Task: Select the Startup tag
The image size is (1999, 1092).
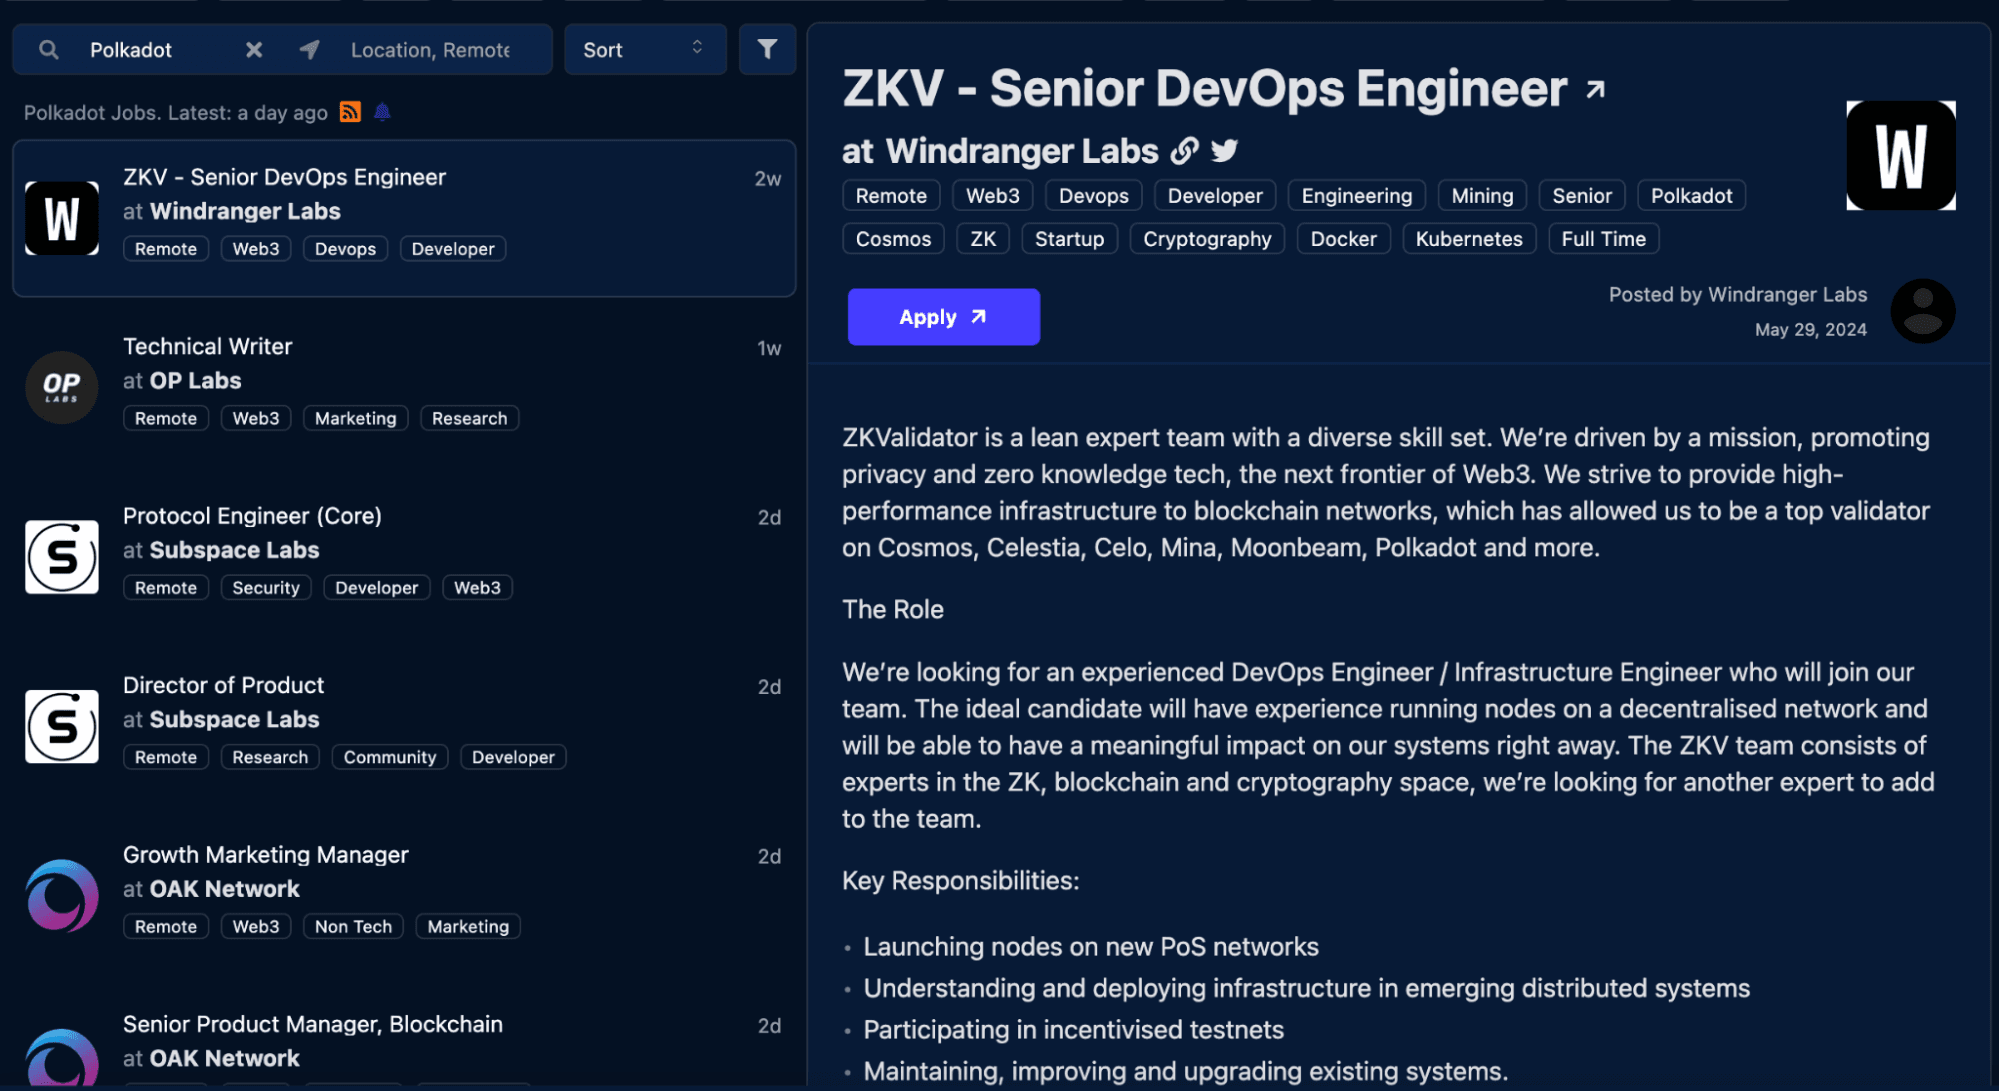Action: tap(1069, 239)
